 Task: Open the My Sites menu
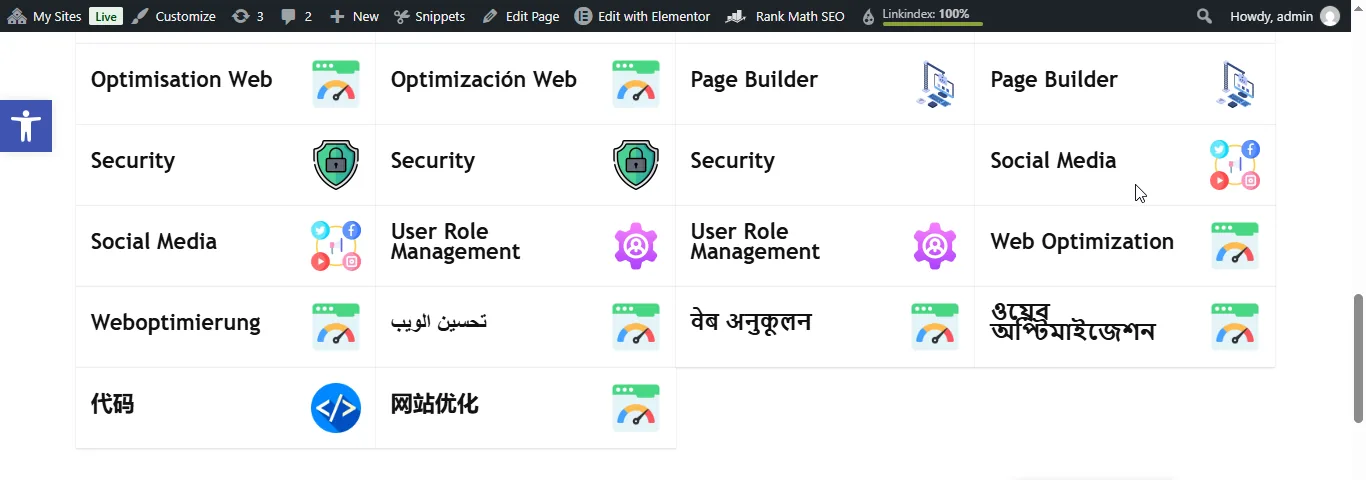(x=44, y=16)
